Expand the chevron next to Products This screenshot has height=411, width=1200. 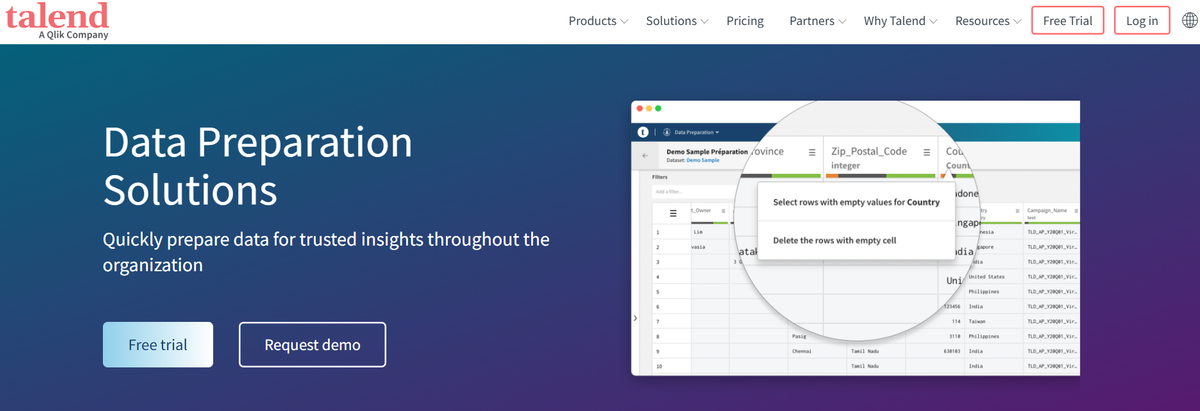(x=625, y=22)
